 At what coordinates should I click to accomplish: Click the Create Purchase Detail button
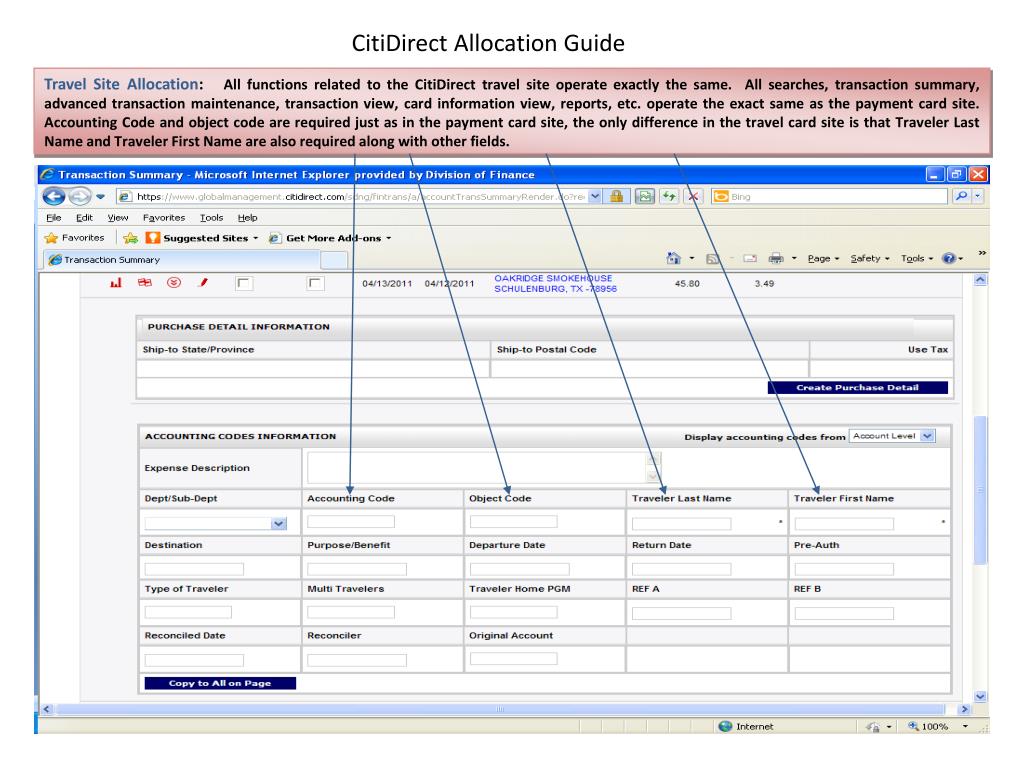(x=857, y=387)
